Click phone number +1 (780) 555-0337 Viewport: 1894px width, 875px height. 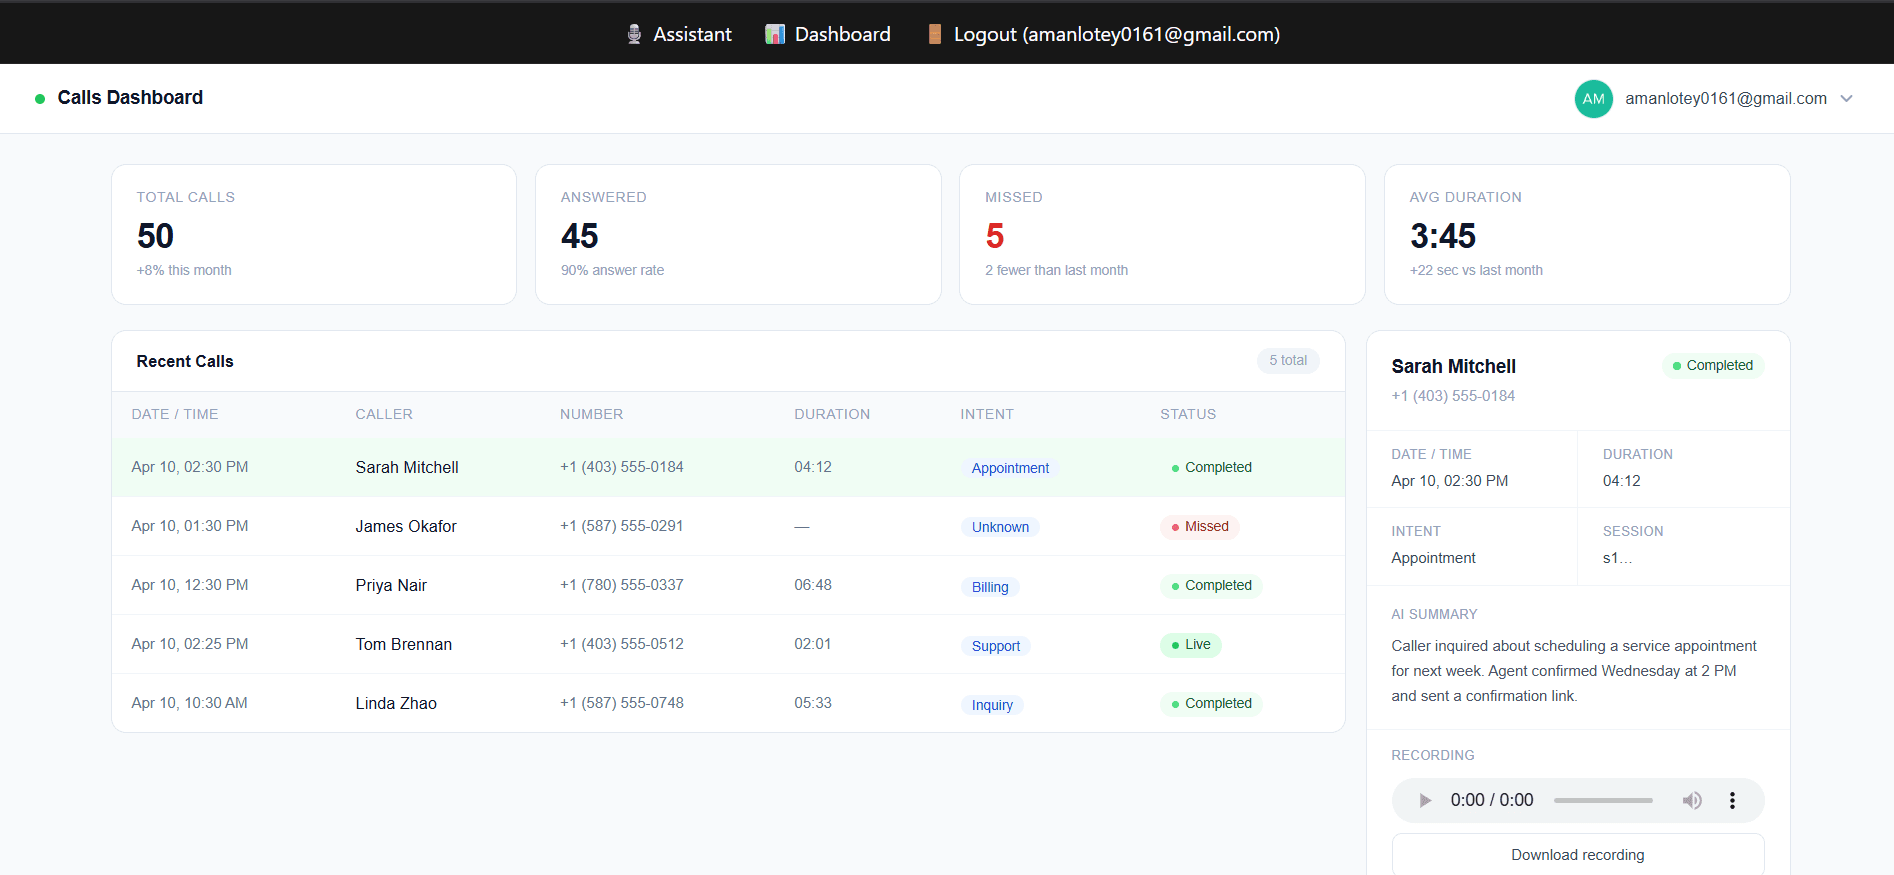point(622,585)
